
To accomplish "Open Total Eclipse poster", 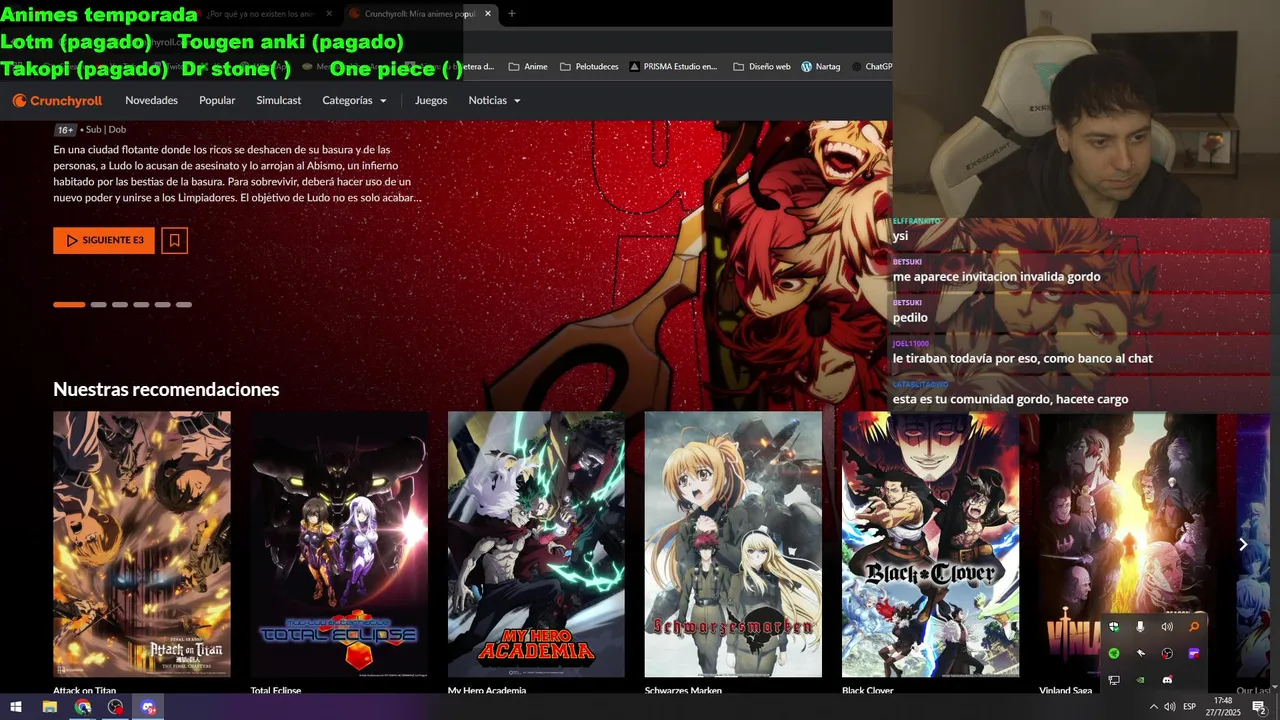I will [x=339, y=544].
